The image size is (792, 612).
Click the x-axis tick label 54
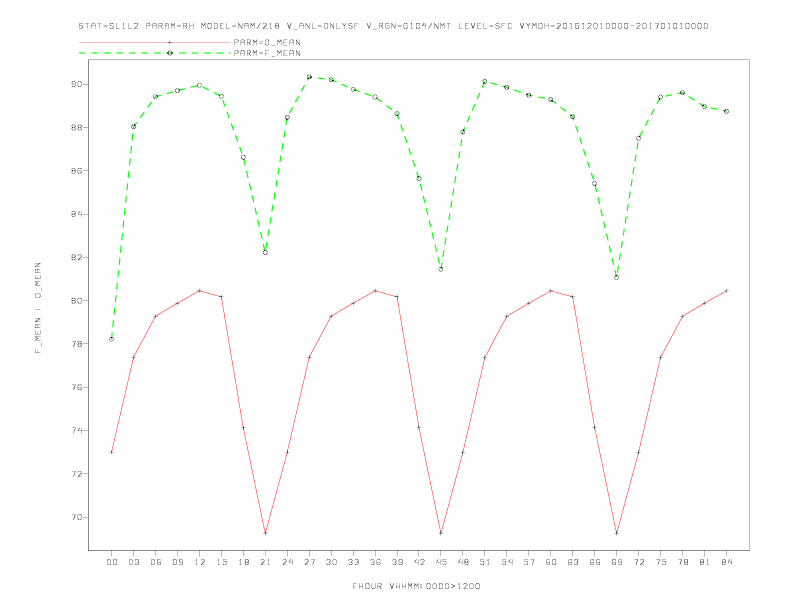(x=507, y=562)
